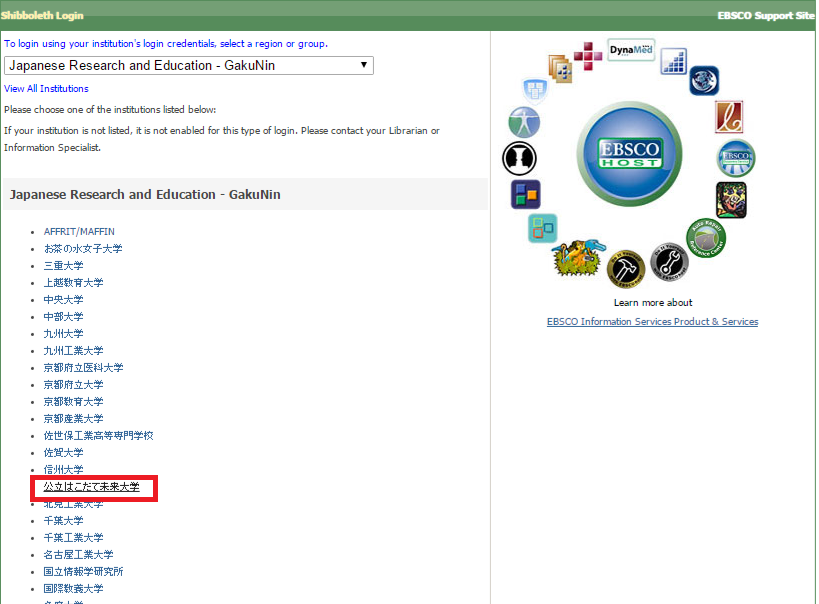Click the 上越教育大学 link
Viewport: 819px width, 604px height.
click(x=74, y=283)
